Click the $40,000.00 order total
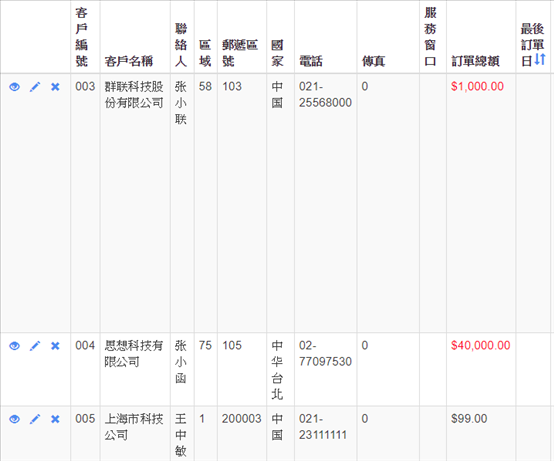 coord(481,345)
